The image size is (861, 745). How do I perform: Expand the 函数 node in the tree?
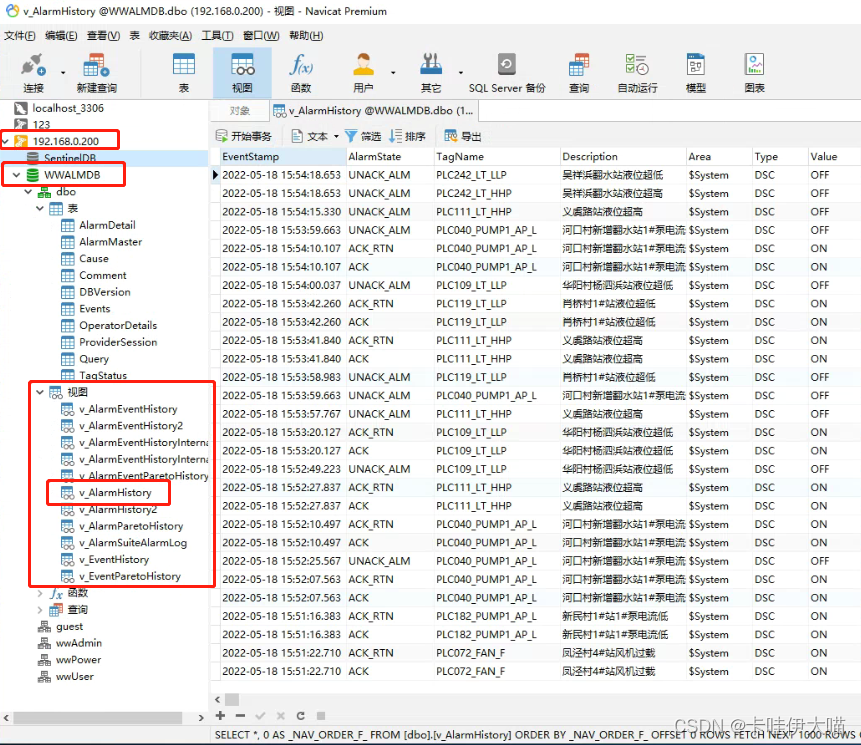[40, 593]
